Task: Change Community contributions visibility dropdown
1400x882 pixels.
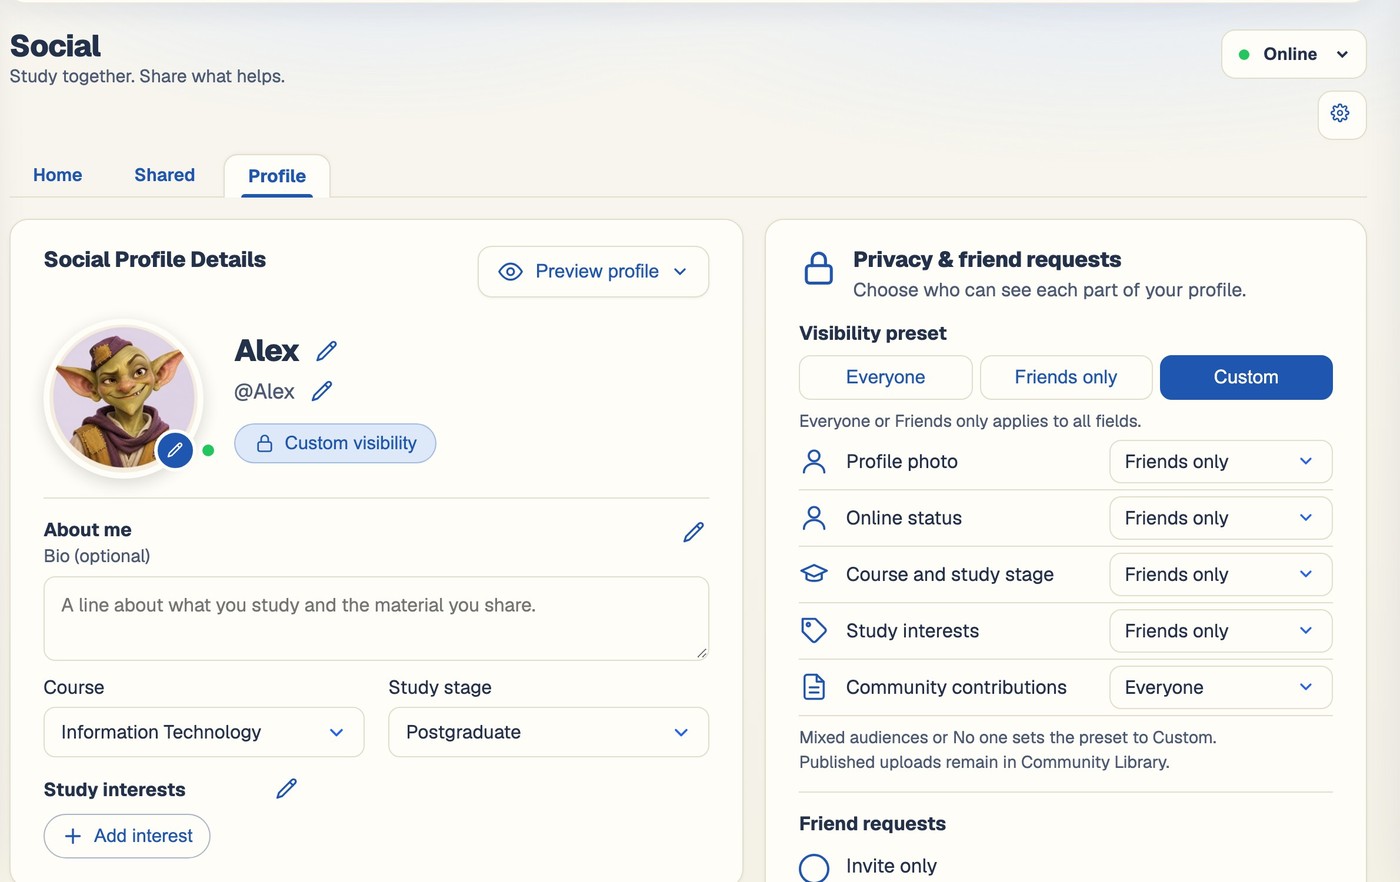Action: pos(1221,687)
